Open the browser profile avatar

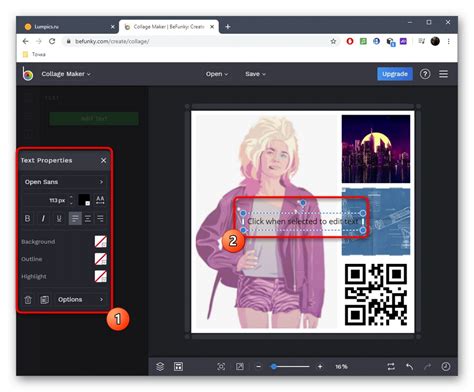pos(435,41)
